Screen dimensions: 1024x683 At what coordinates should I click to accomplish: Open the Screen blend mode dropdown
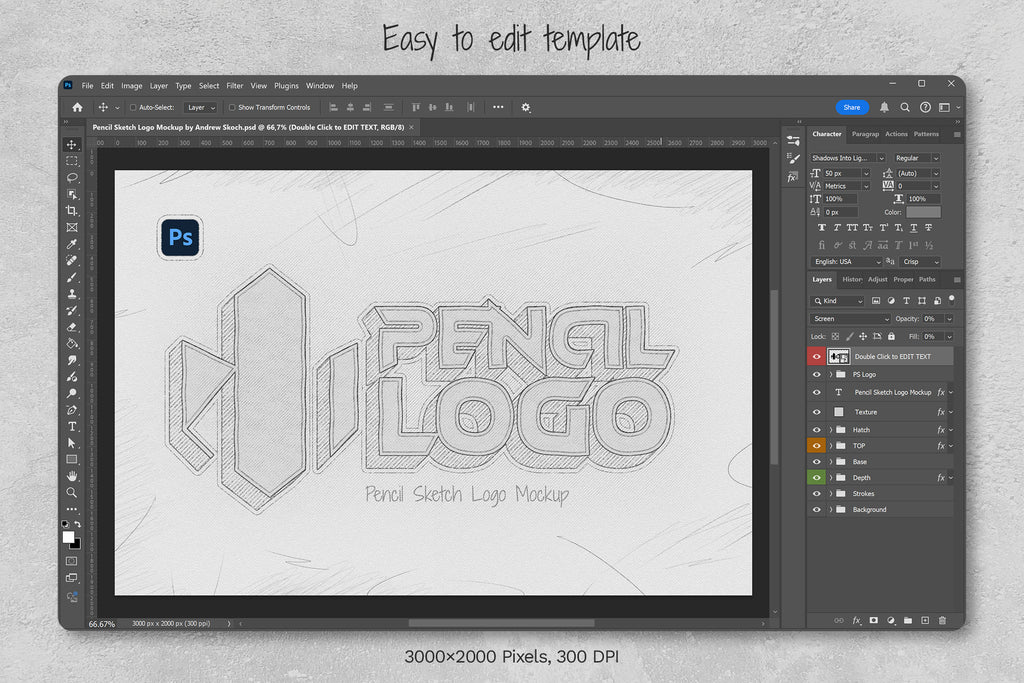850,319
